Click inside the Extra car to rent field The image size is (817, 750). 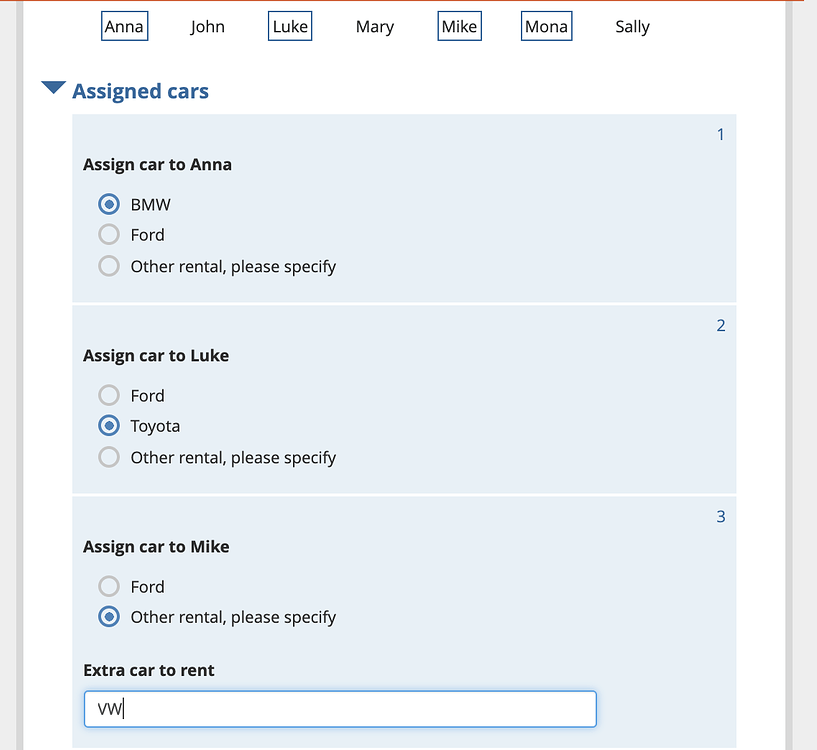[x=340, y=708]
